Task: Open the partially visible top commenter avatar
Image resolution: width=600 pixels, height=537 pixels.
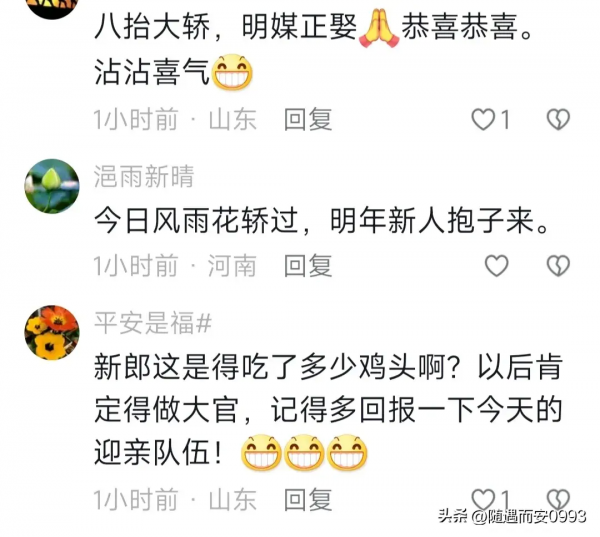Action: click(52, 8)
